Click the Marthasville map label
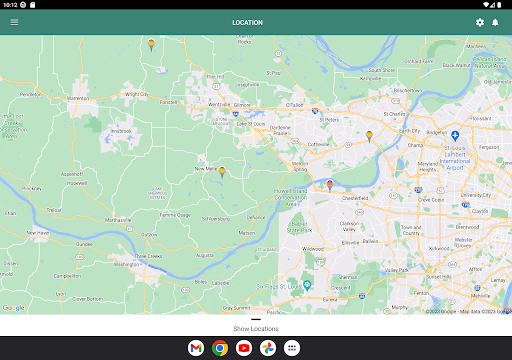This screenshot has width=512, height=360. tap(118, 220)
